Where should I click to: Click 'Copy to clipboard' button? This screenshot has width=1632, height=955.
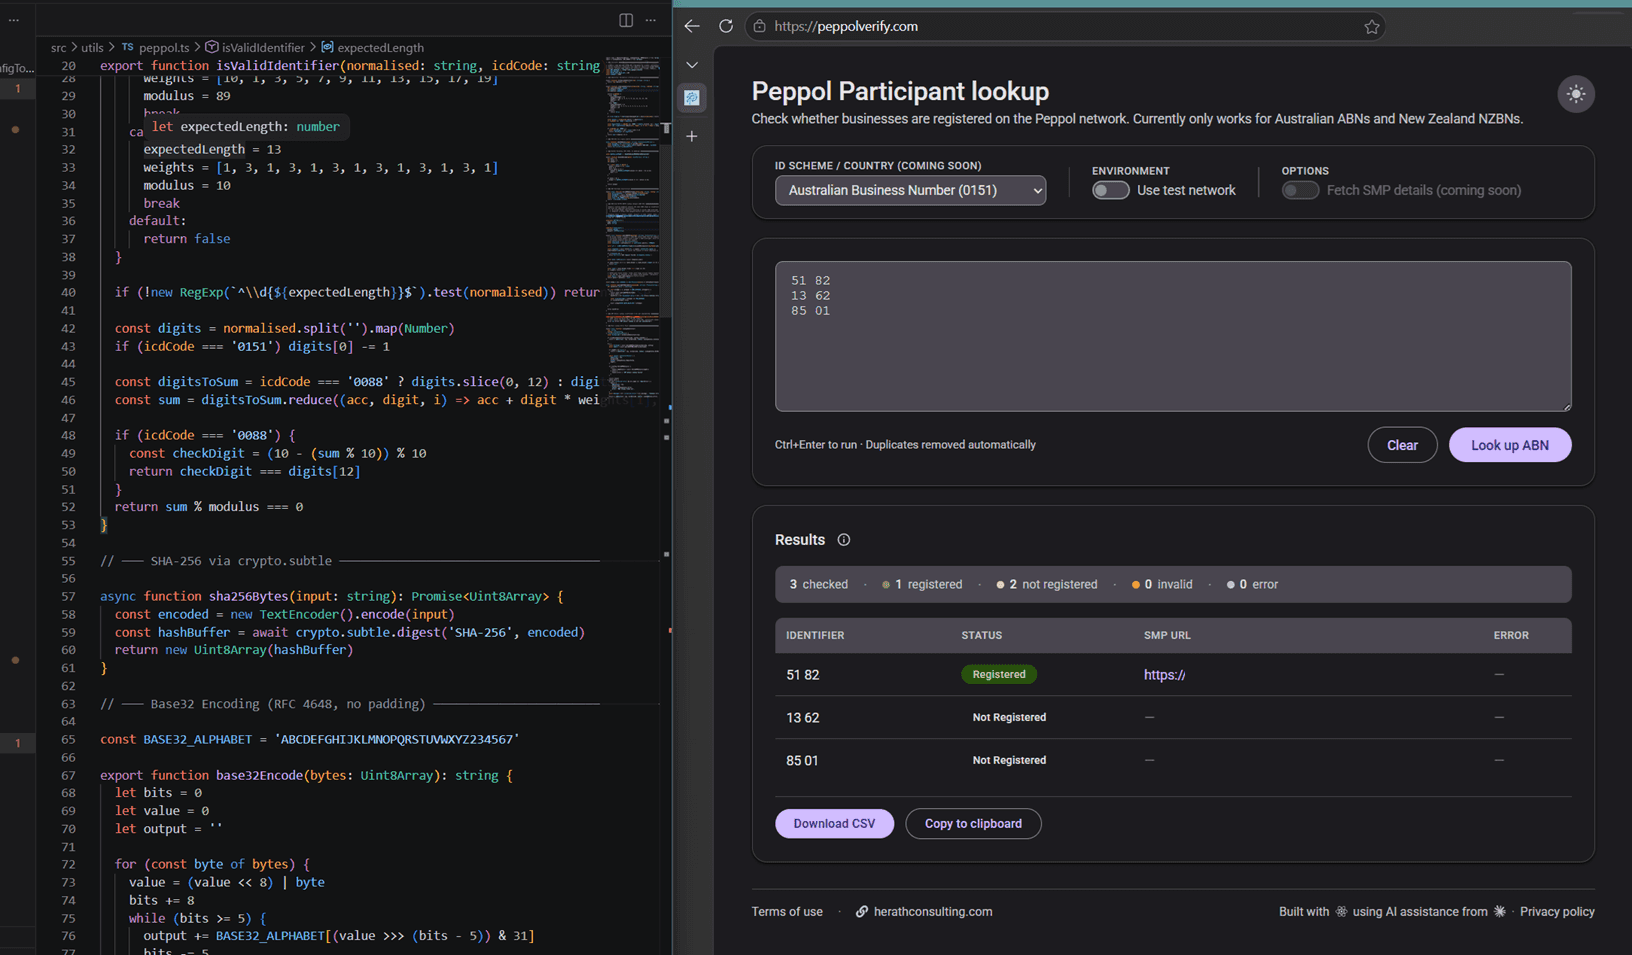coord(973,823)
